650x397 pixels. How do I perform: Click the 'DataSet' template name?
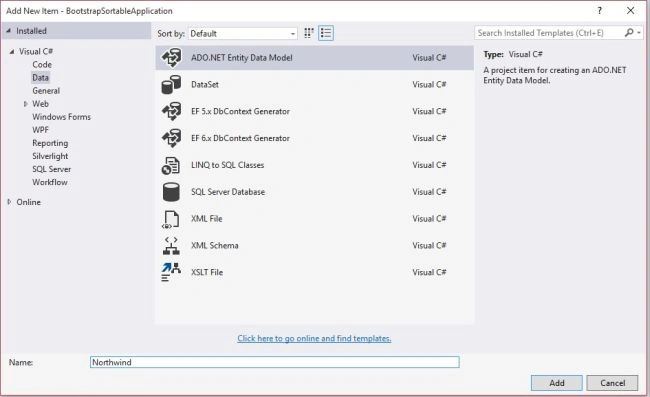(205, 85)
